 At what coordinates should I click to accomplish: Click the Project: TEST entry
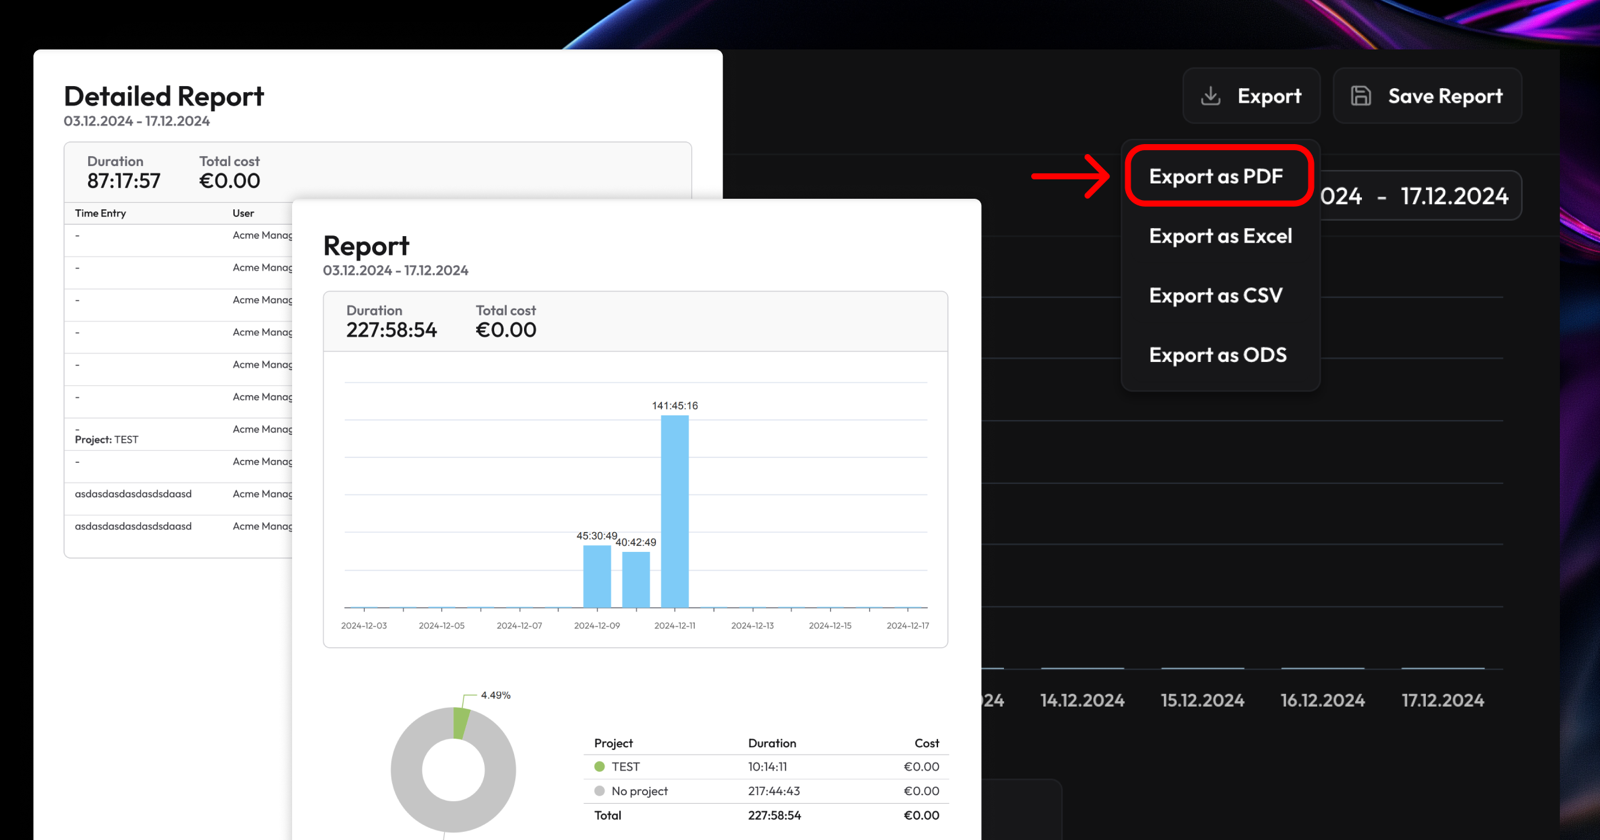pos(106,440)
